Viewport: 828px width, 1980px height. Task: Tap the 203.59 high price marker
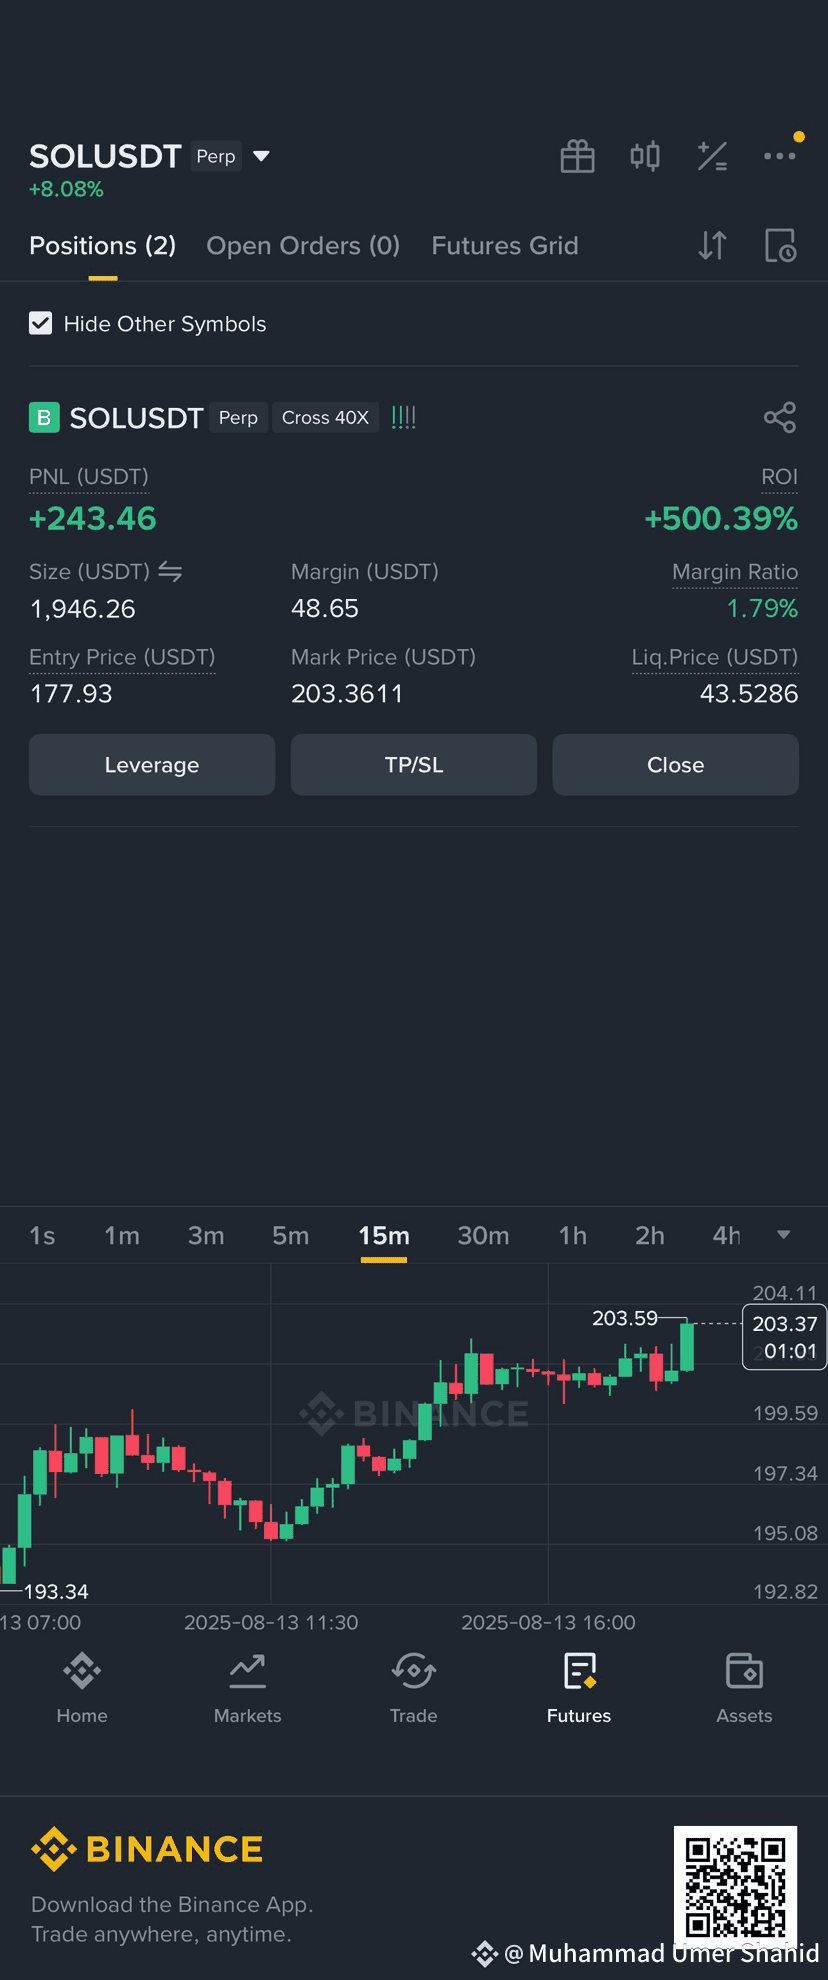click(625, 1318)
